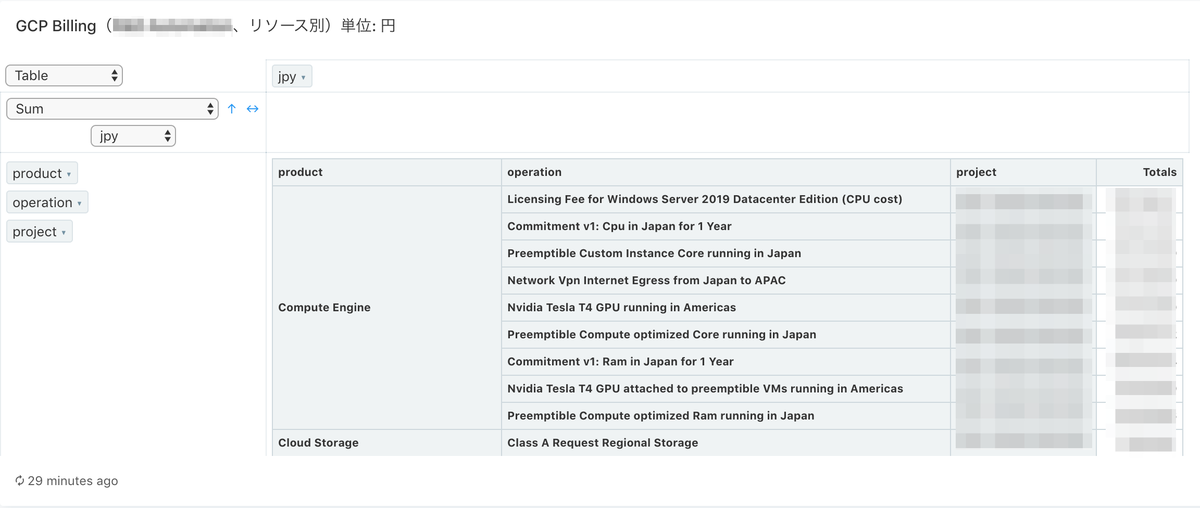This screenshot has height=508, width=1200.
Task: Click Network Vpn Internet Egress row
Action: point(726,280)
